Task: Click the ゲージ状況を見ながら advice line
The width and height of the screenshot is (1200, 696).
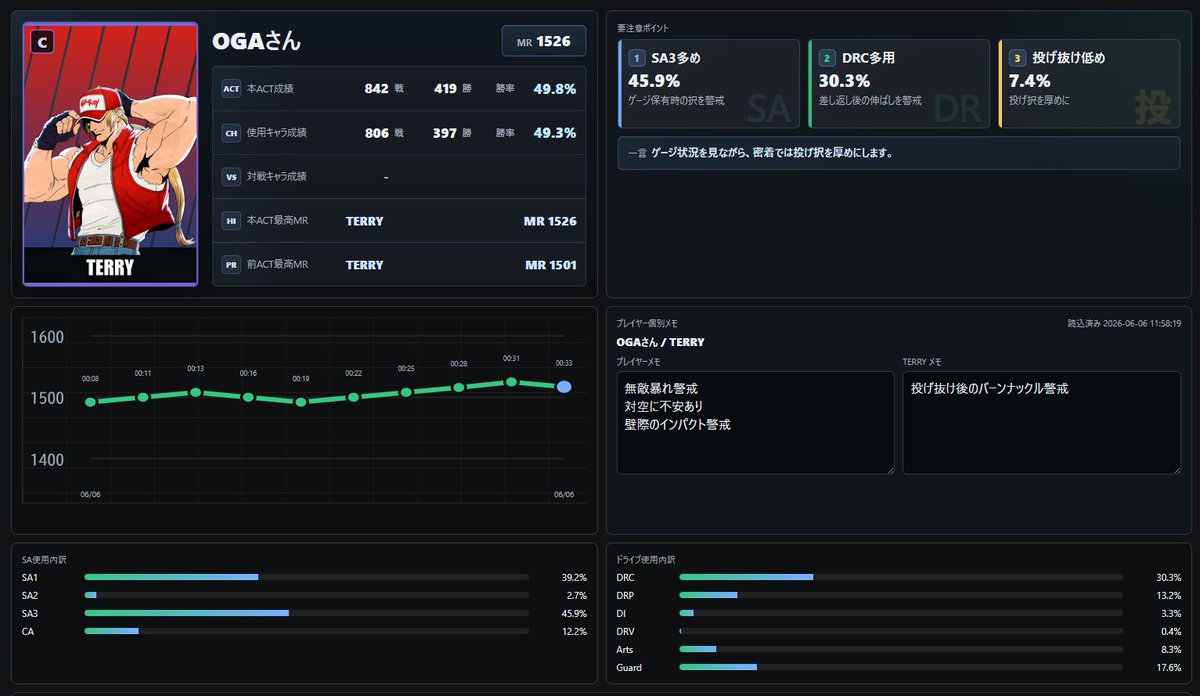Action: click(x=771, y=153)
